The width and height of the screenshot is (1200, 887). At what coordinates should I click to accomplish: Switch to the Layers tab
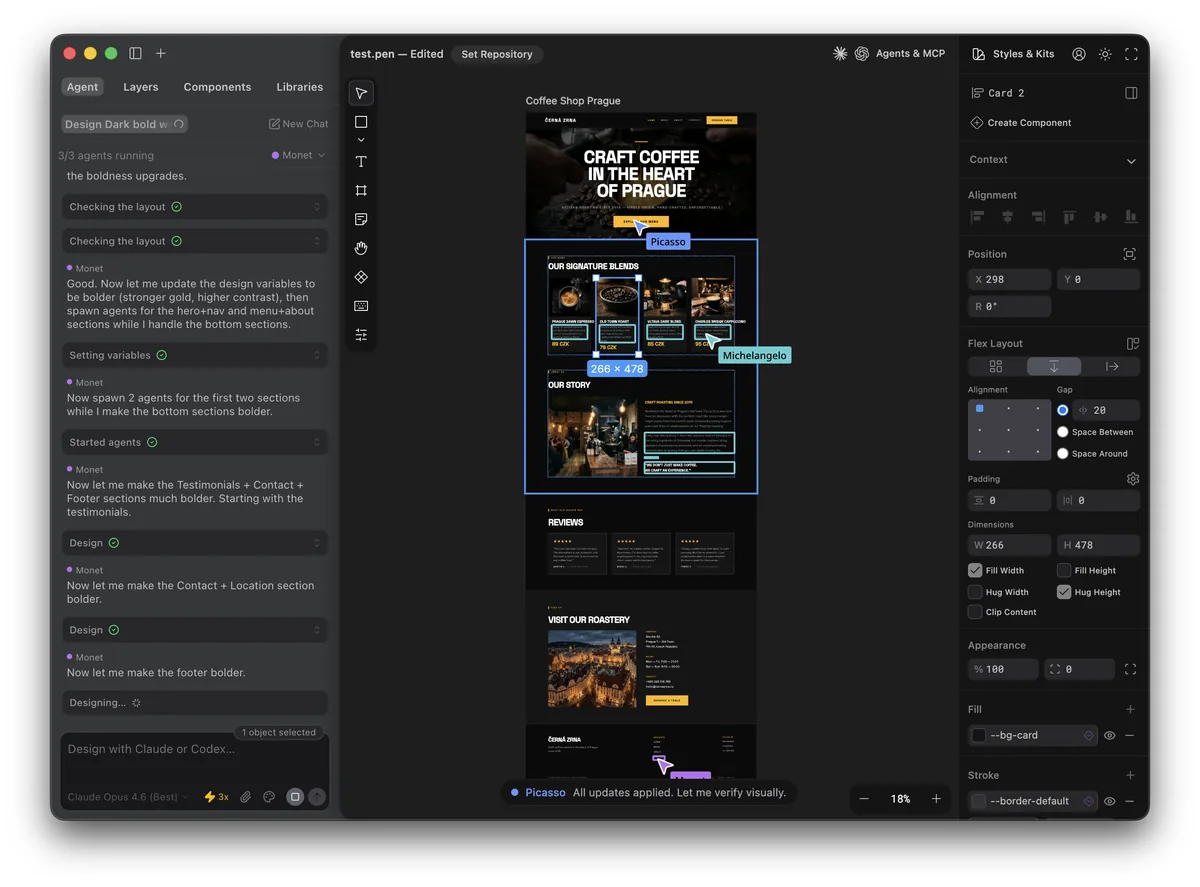pos(140,87)
